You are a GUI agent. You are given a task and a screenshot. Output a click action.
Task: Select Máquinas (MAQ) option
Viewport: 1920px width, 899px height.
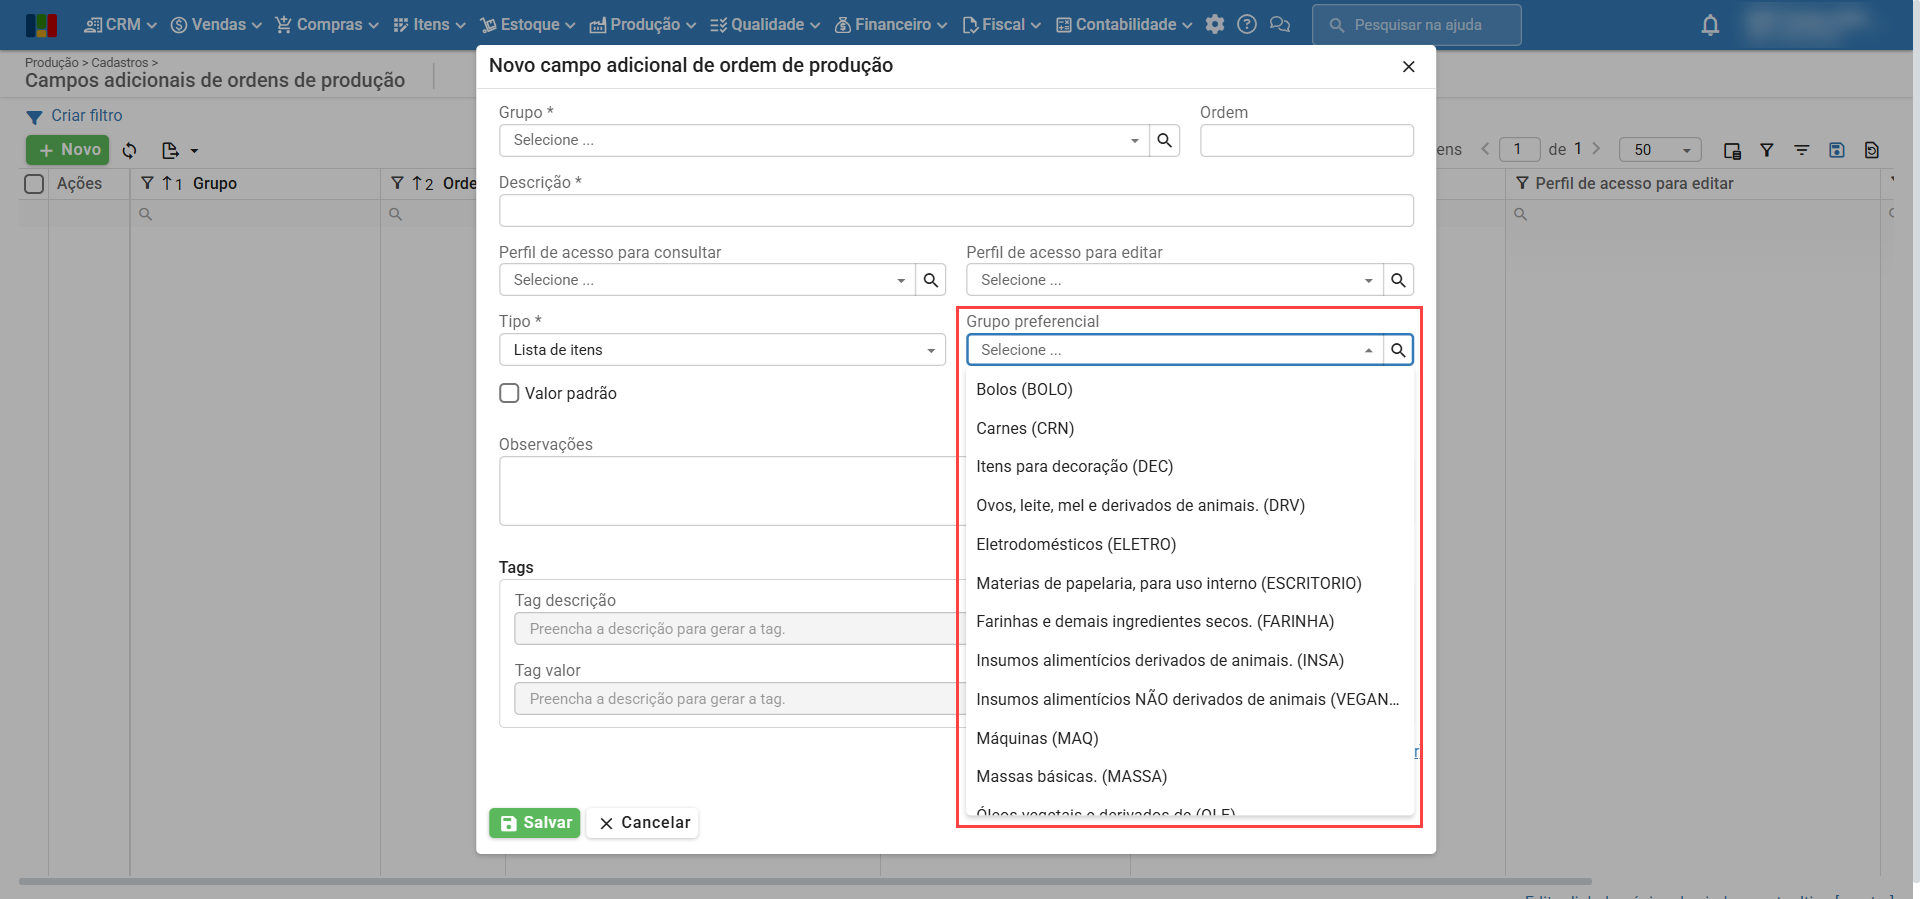tap(1037, 738)
